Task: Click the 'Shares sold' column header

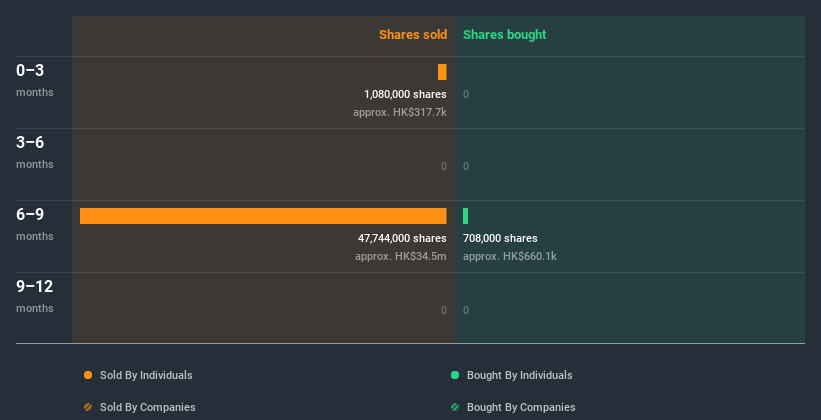Action: [413, 35]
